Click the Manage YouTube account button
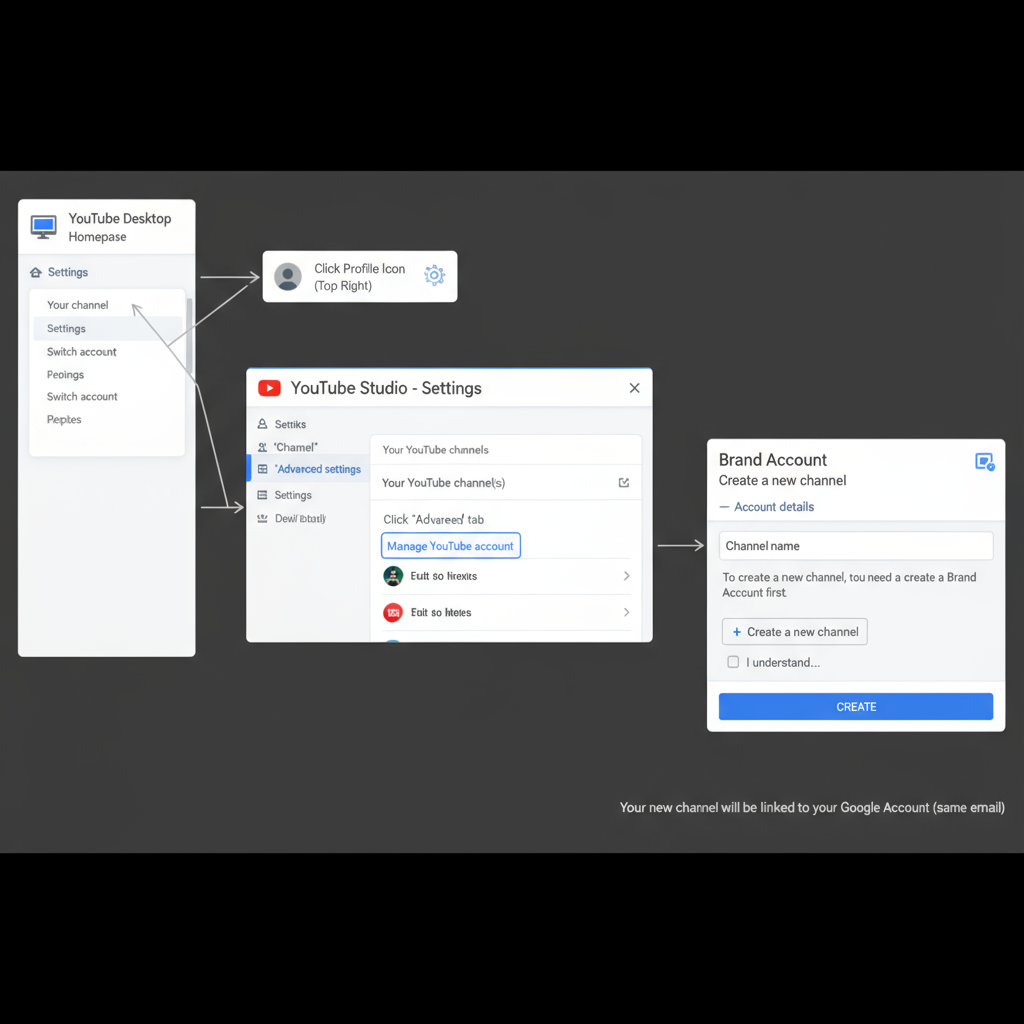The width and height of the screenshot is (1024, 1024). click(451, 546)
